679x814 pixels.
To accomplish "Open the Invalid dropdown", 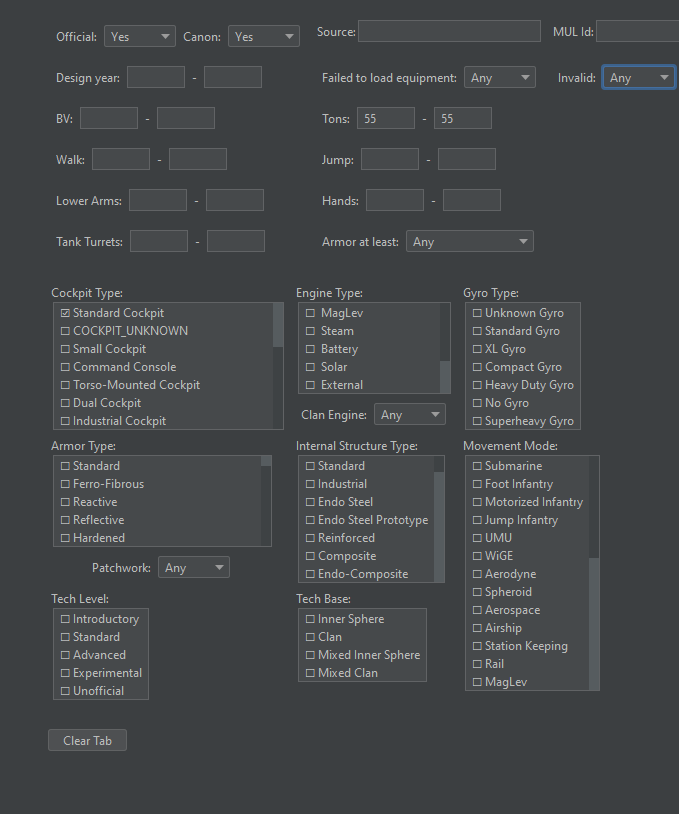I will pos(639,77).
